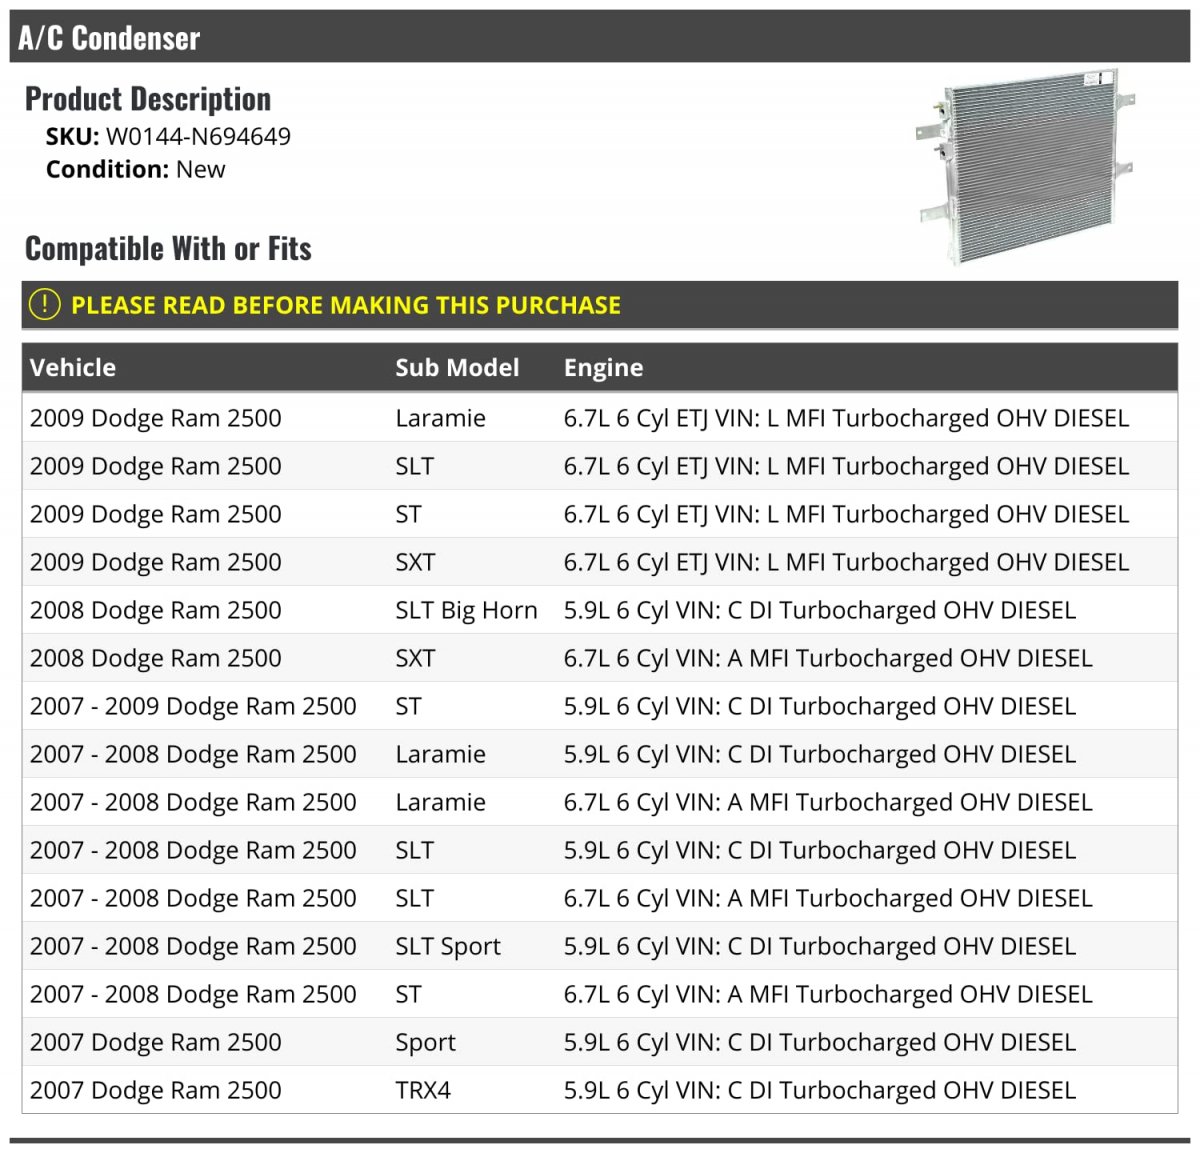The image size is (1200, 1153).
Task: Click 2007 Dodge Ram 2500 vehicle in TRX4 row
Action: click(x=156, y=1090)
